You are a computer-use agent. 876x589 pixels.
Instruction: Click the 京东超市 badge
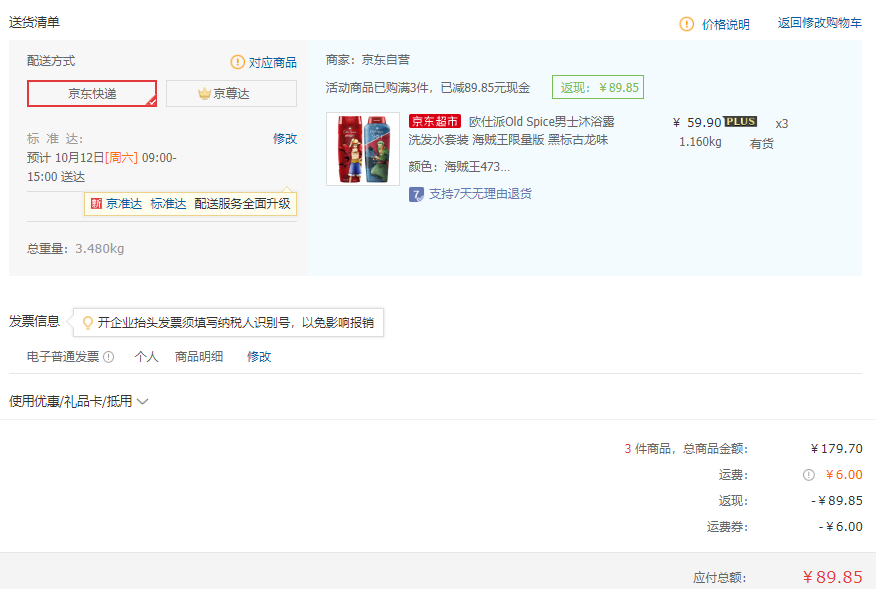pyautogui.click(x=435, y=121)
